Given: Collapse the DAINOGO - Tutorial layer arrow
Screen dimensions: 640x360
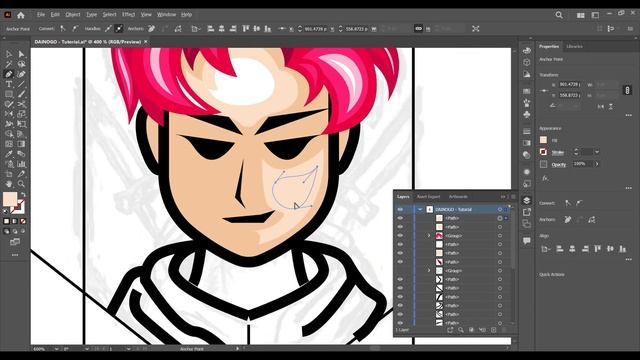Looking at the screenshot, I should (x=420, y=209).
